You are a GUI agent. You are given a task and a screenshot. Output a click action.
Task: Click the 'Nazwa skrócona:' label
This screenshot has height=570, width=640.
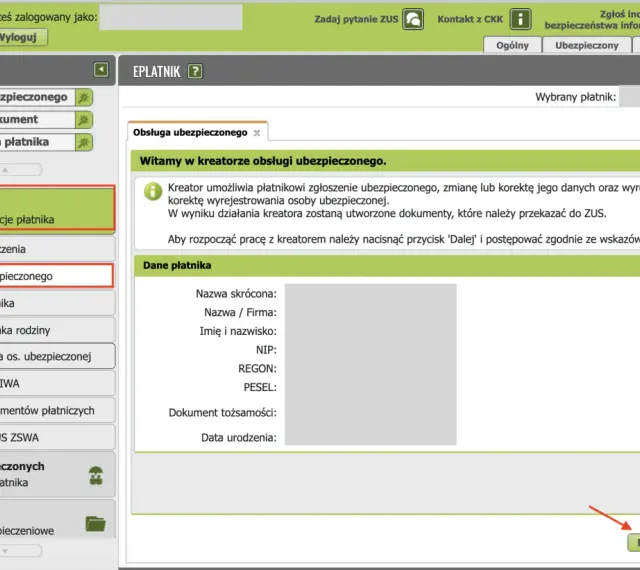(236, 294)
